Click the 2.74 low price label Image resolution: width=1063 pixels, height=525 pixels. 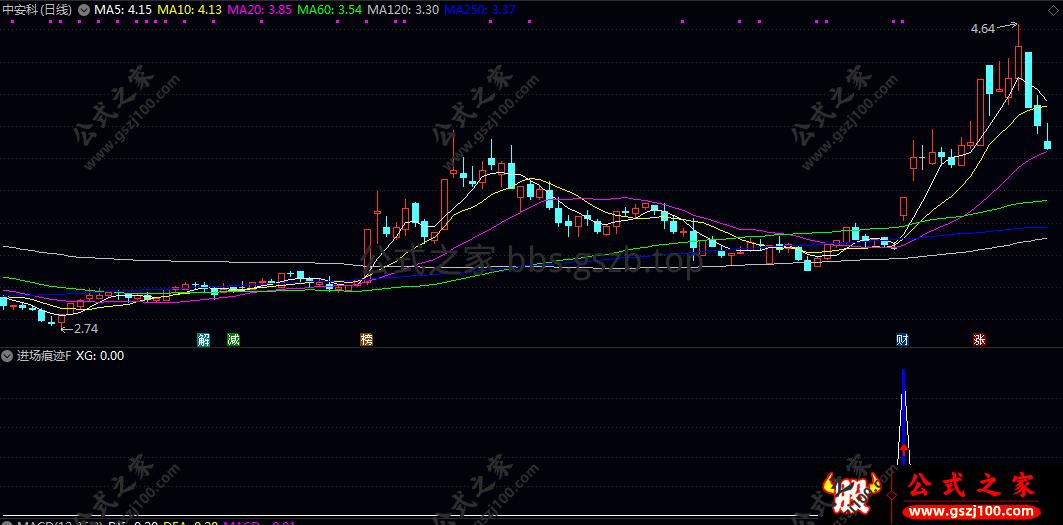coord(85,328)
